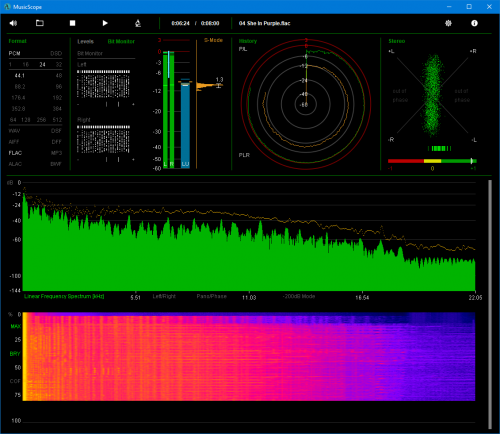Click the History label above the circle
The height and width of the screenshot is (434, 500).
click(x=248, y=41)
